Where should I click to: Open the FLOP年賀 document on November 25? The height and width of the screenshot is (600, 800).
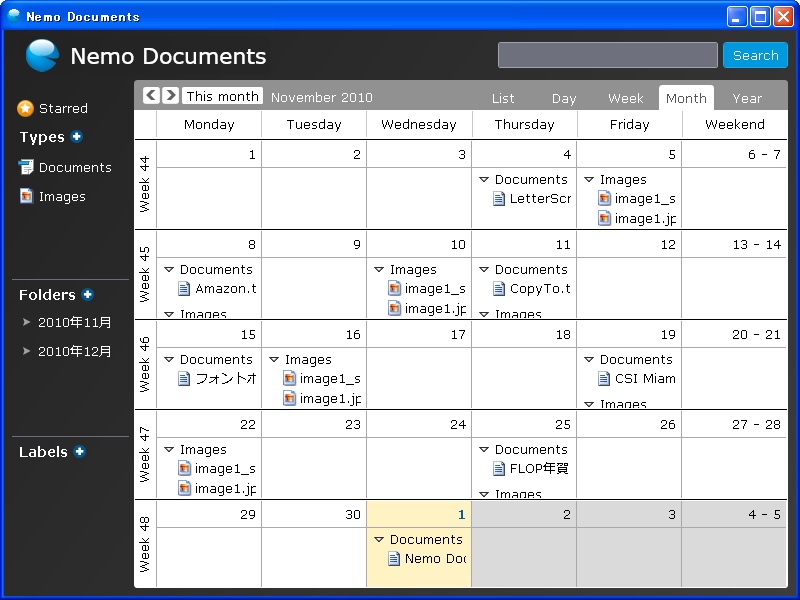[533, 468]
